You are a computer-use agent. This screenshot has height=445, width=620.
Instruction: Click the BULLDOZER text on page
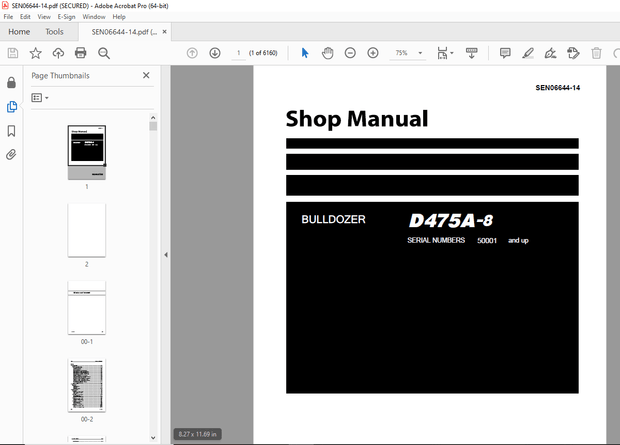[333, 220]
